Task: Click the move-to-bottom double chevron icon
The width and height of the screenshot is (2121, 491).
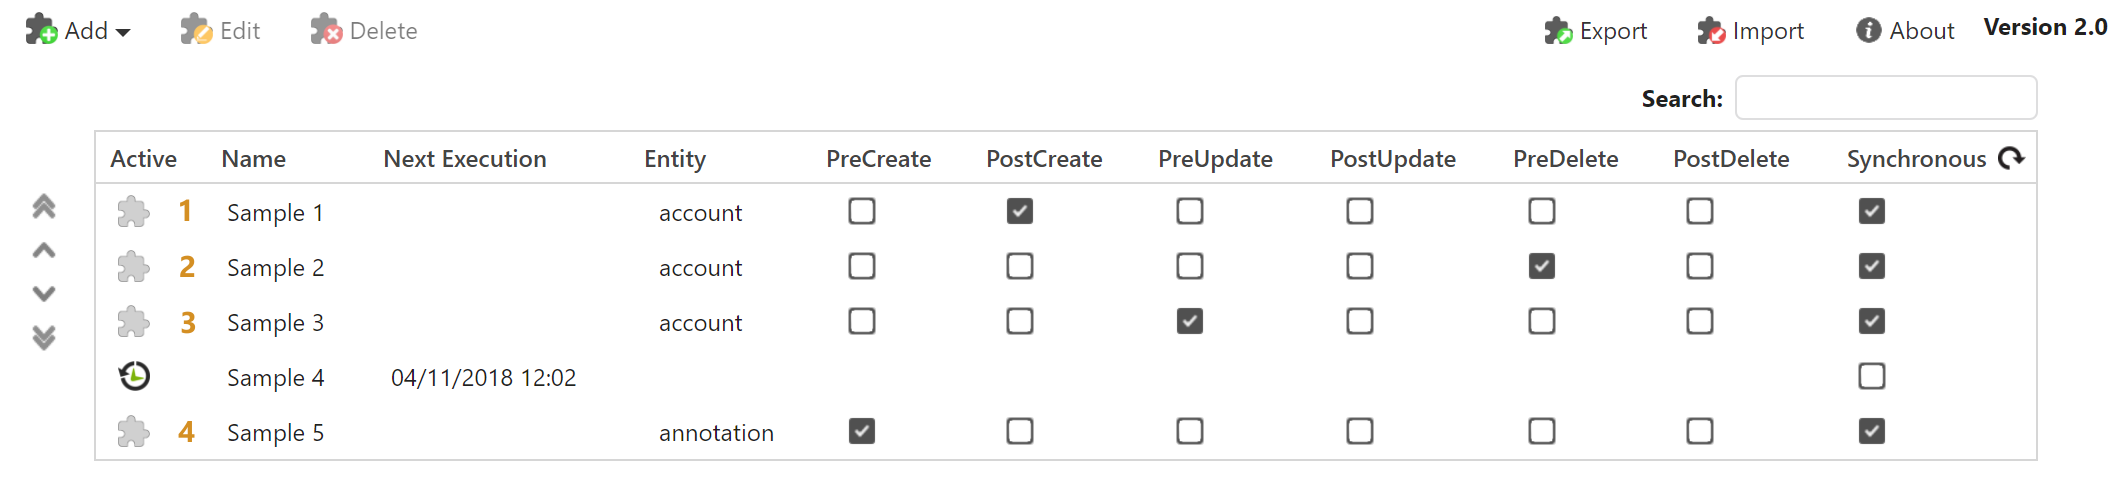Action: (44, 337)
